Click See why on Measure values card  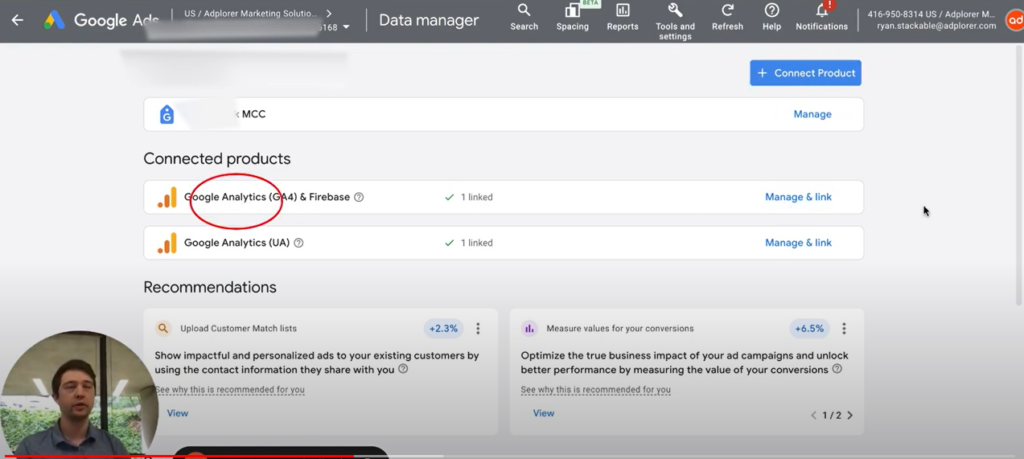pos(596,390)
